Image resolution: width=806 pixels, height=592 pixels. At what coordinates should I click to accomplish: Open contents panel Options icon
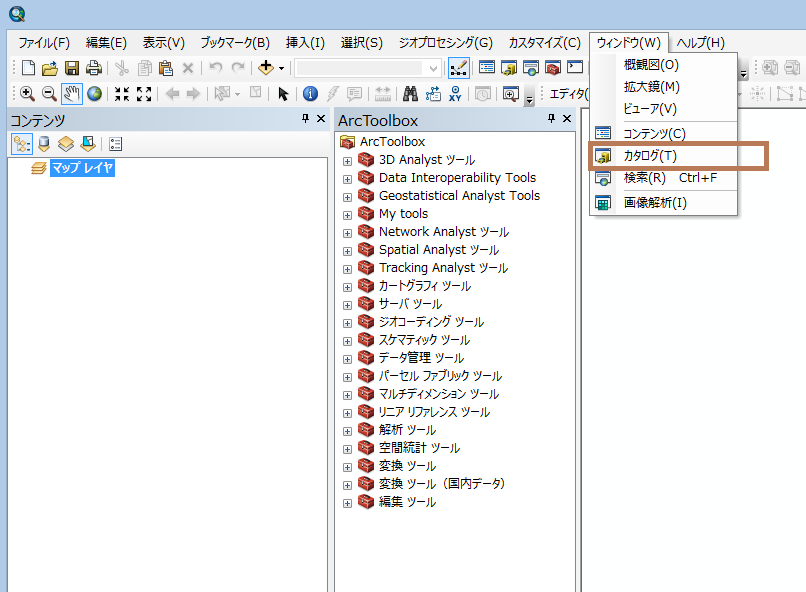116,144
